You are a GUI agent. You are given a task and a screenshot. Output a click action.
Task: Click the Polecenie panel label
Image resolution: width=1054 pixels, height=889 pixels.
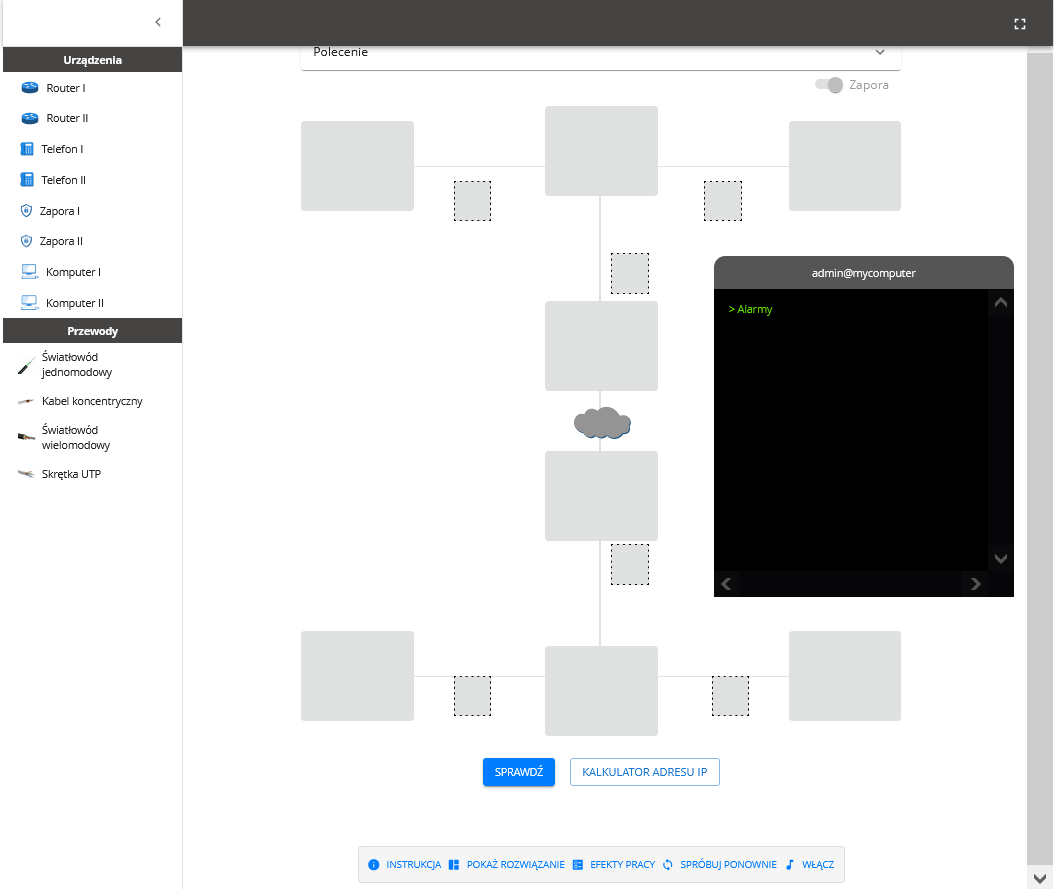[340, 52]
